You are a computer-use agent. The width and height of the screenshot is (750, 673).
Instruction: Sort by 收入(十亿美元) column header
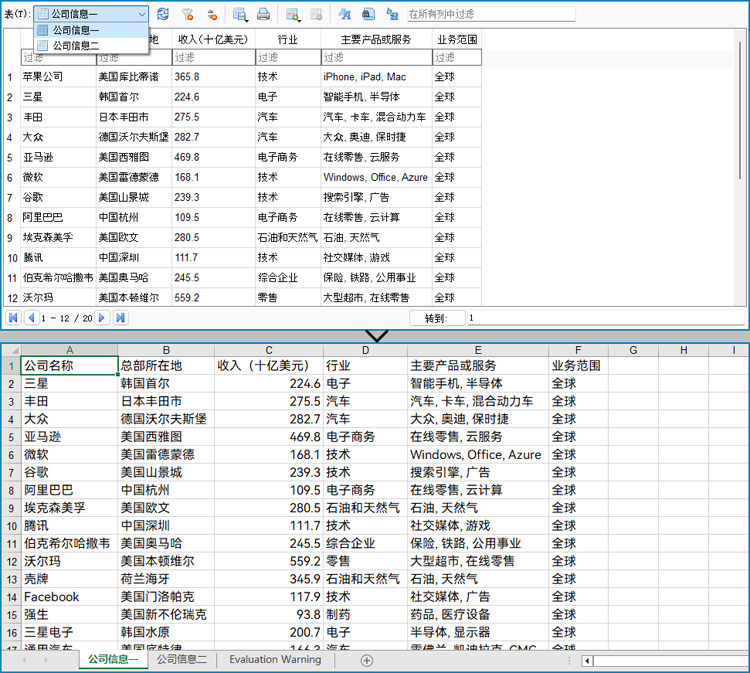pyautogui.click(x=213, y=39)
